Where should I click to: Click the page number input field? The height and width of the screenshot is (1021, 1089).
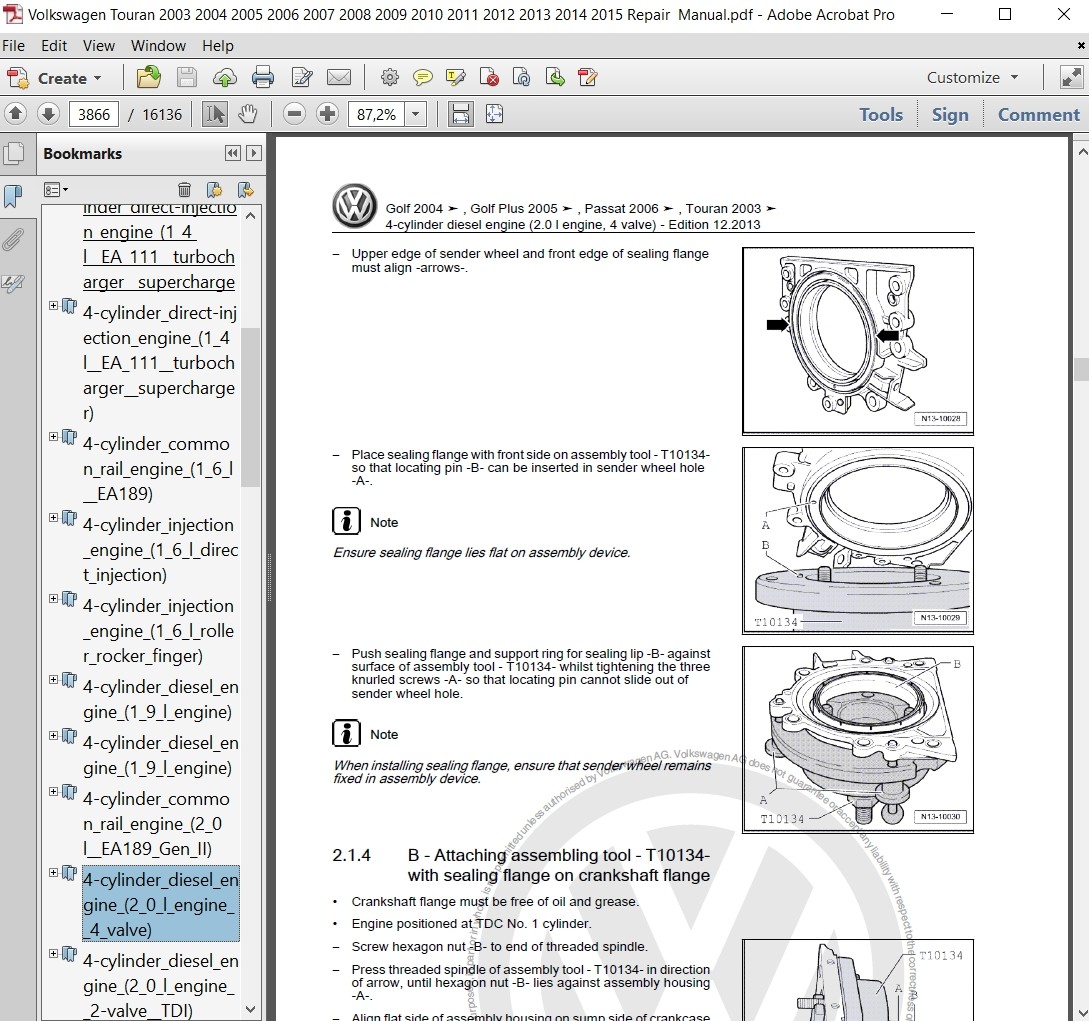94,114
